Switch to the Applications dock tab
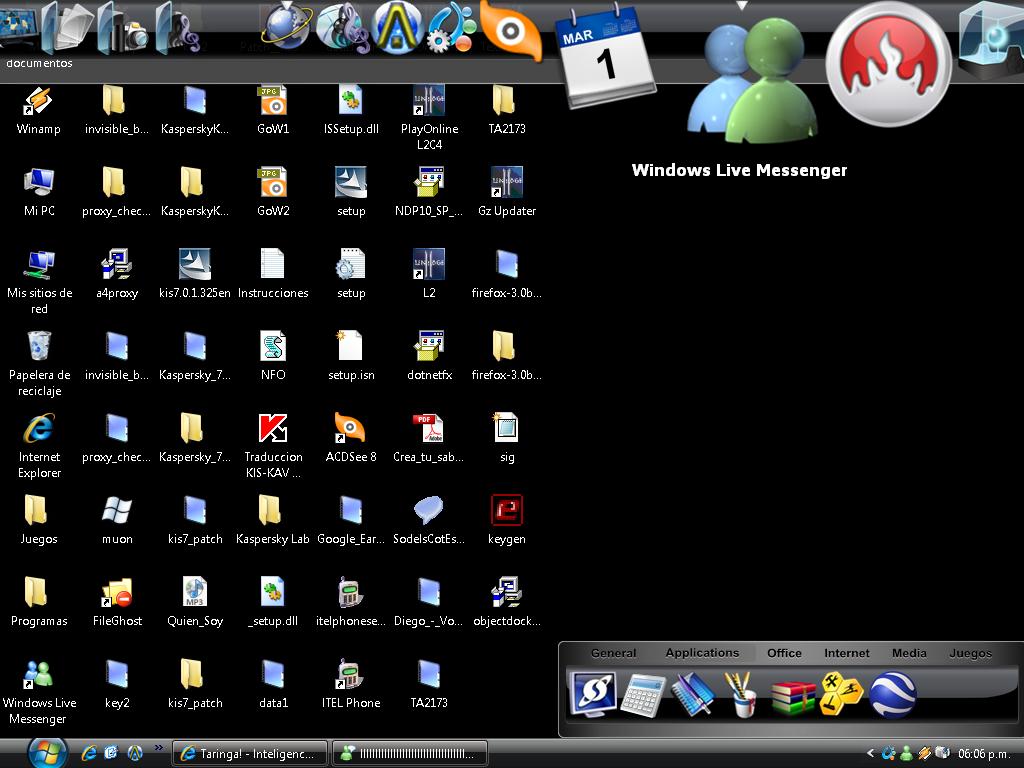Screen dimensions: 1024x768 [702, 653]
